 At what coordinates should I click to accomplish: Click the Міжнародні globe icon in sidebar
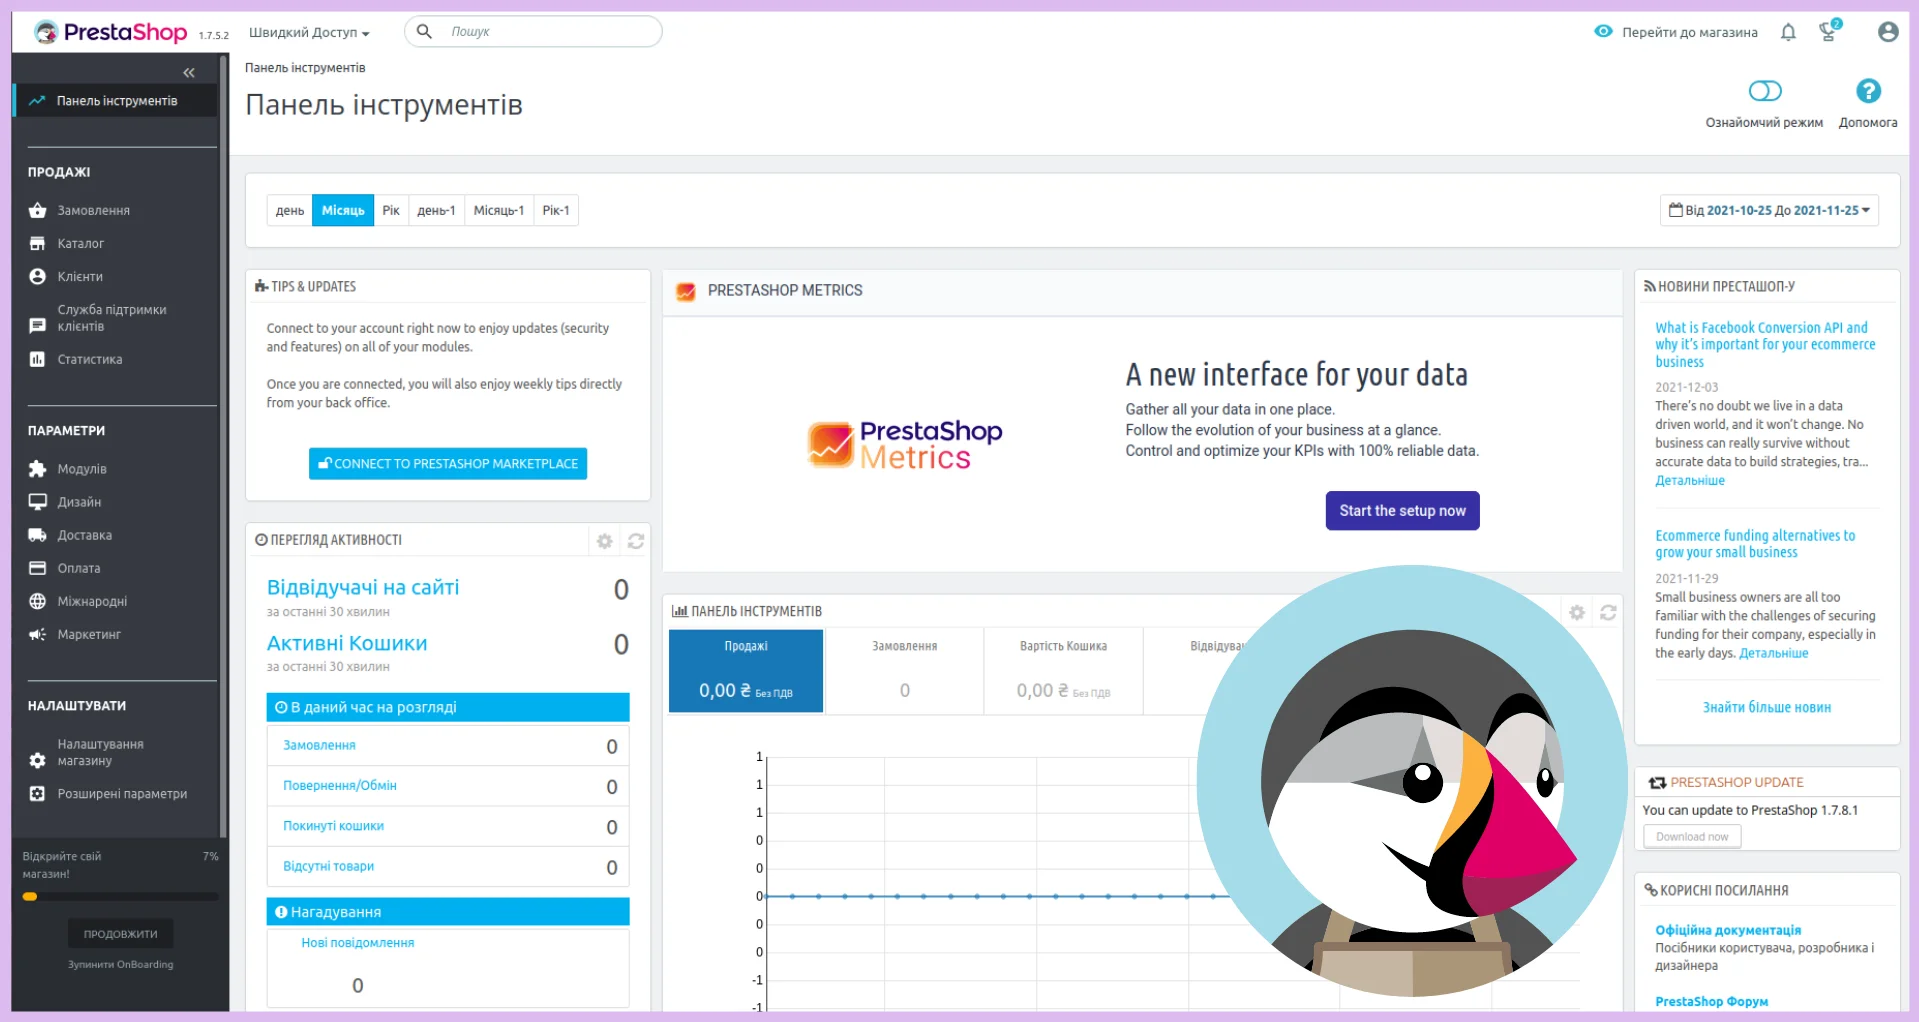pyautogui.click(x=38, y=601)
